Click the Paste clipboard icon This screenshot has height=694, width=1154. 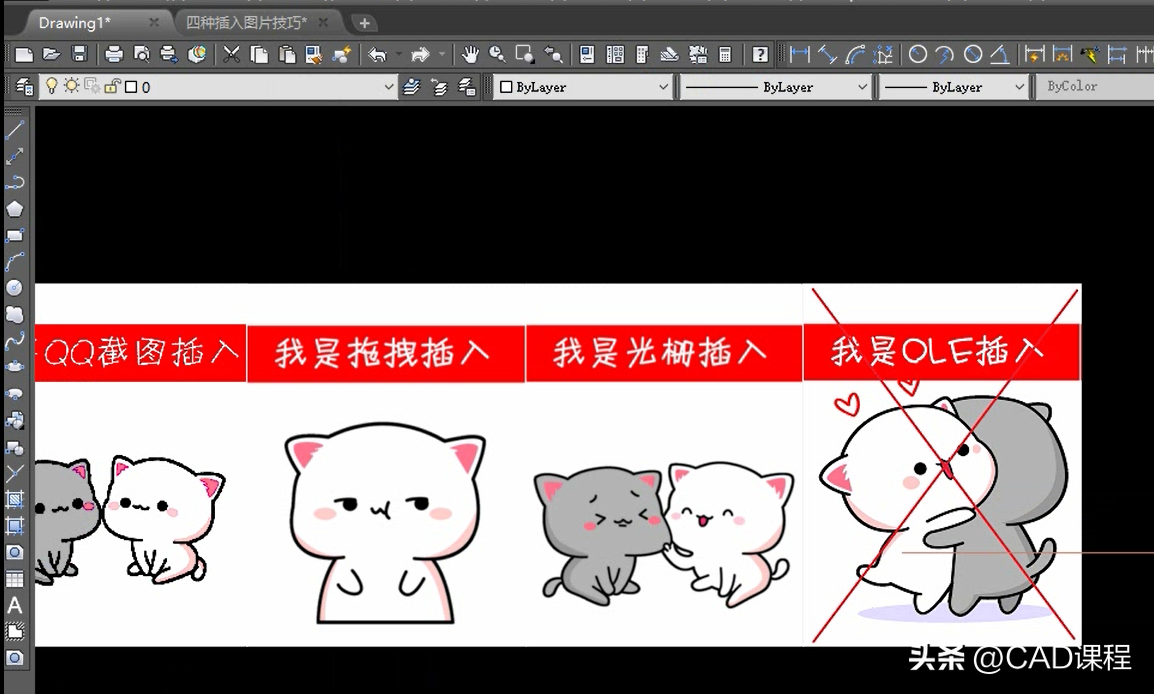[287, 54]
